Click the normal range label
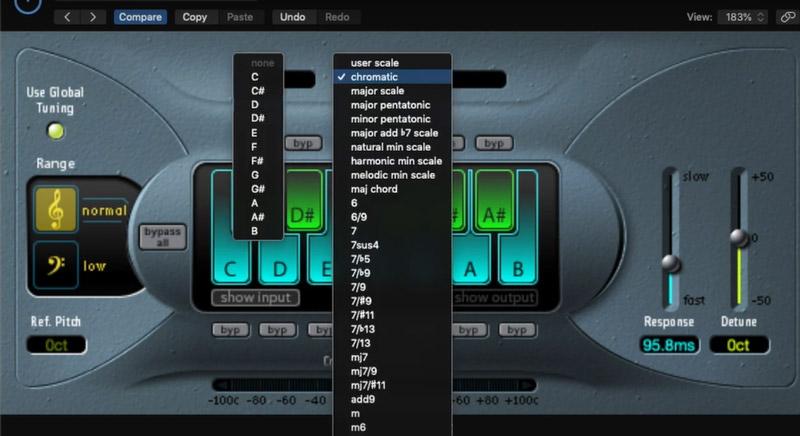Screen dimensions: 800x436 point(104,210)
